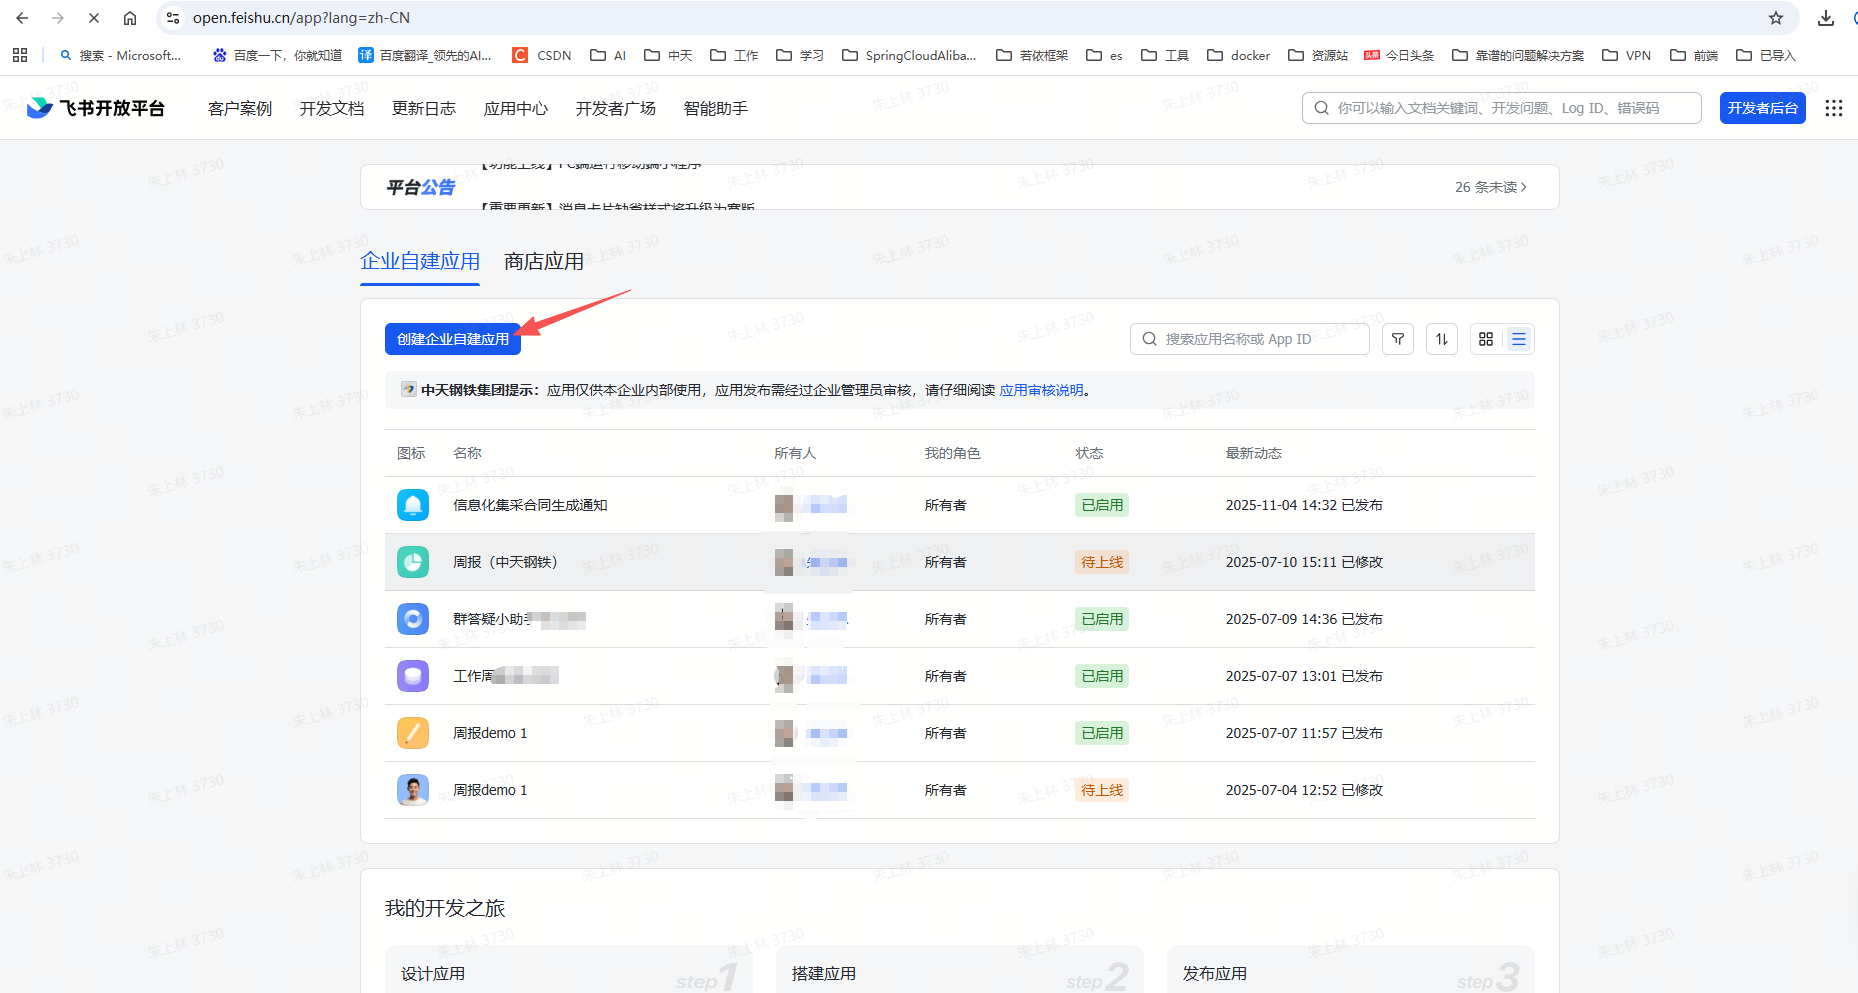Switch to the 商店应用 tab
Screen dimensions: 1858x993
(x=542, y=261)
